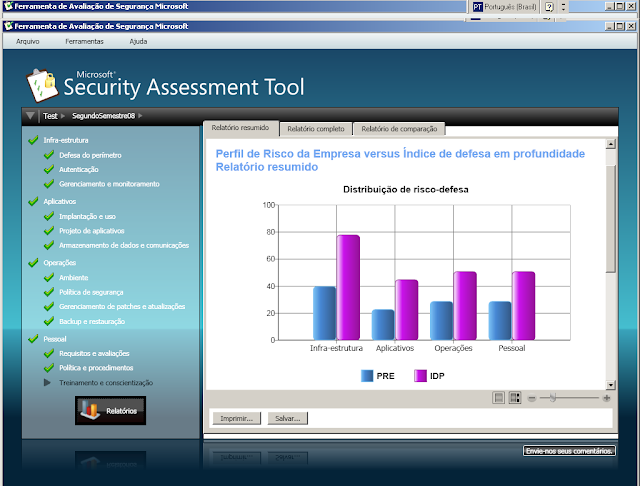Switch to Relatório resumido tab
640x486 pixels.
pyautogui.click(x=240, y=128)
